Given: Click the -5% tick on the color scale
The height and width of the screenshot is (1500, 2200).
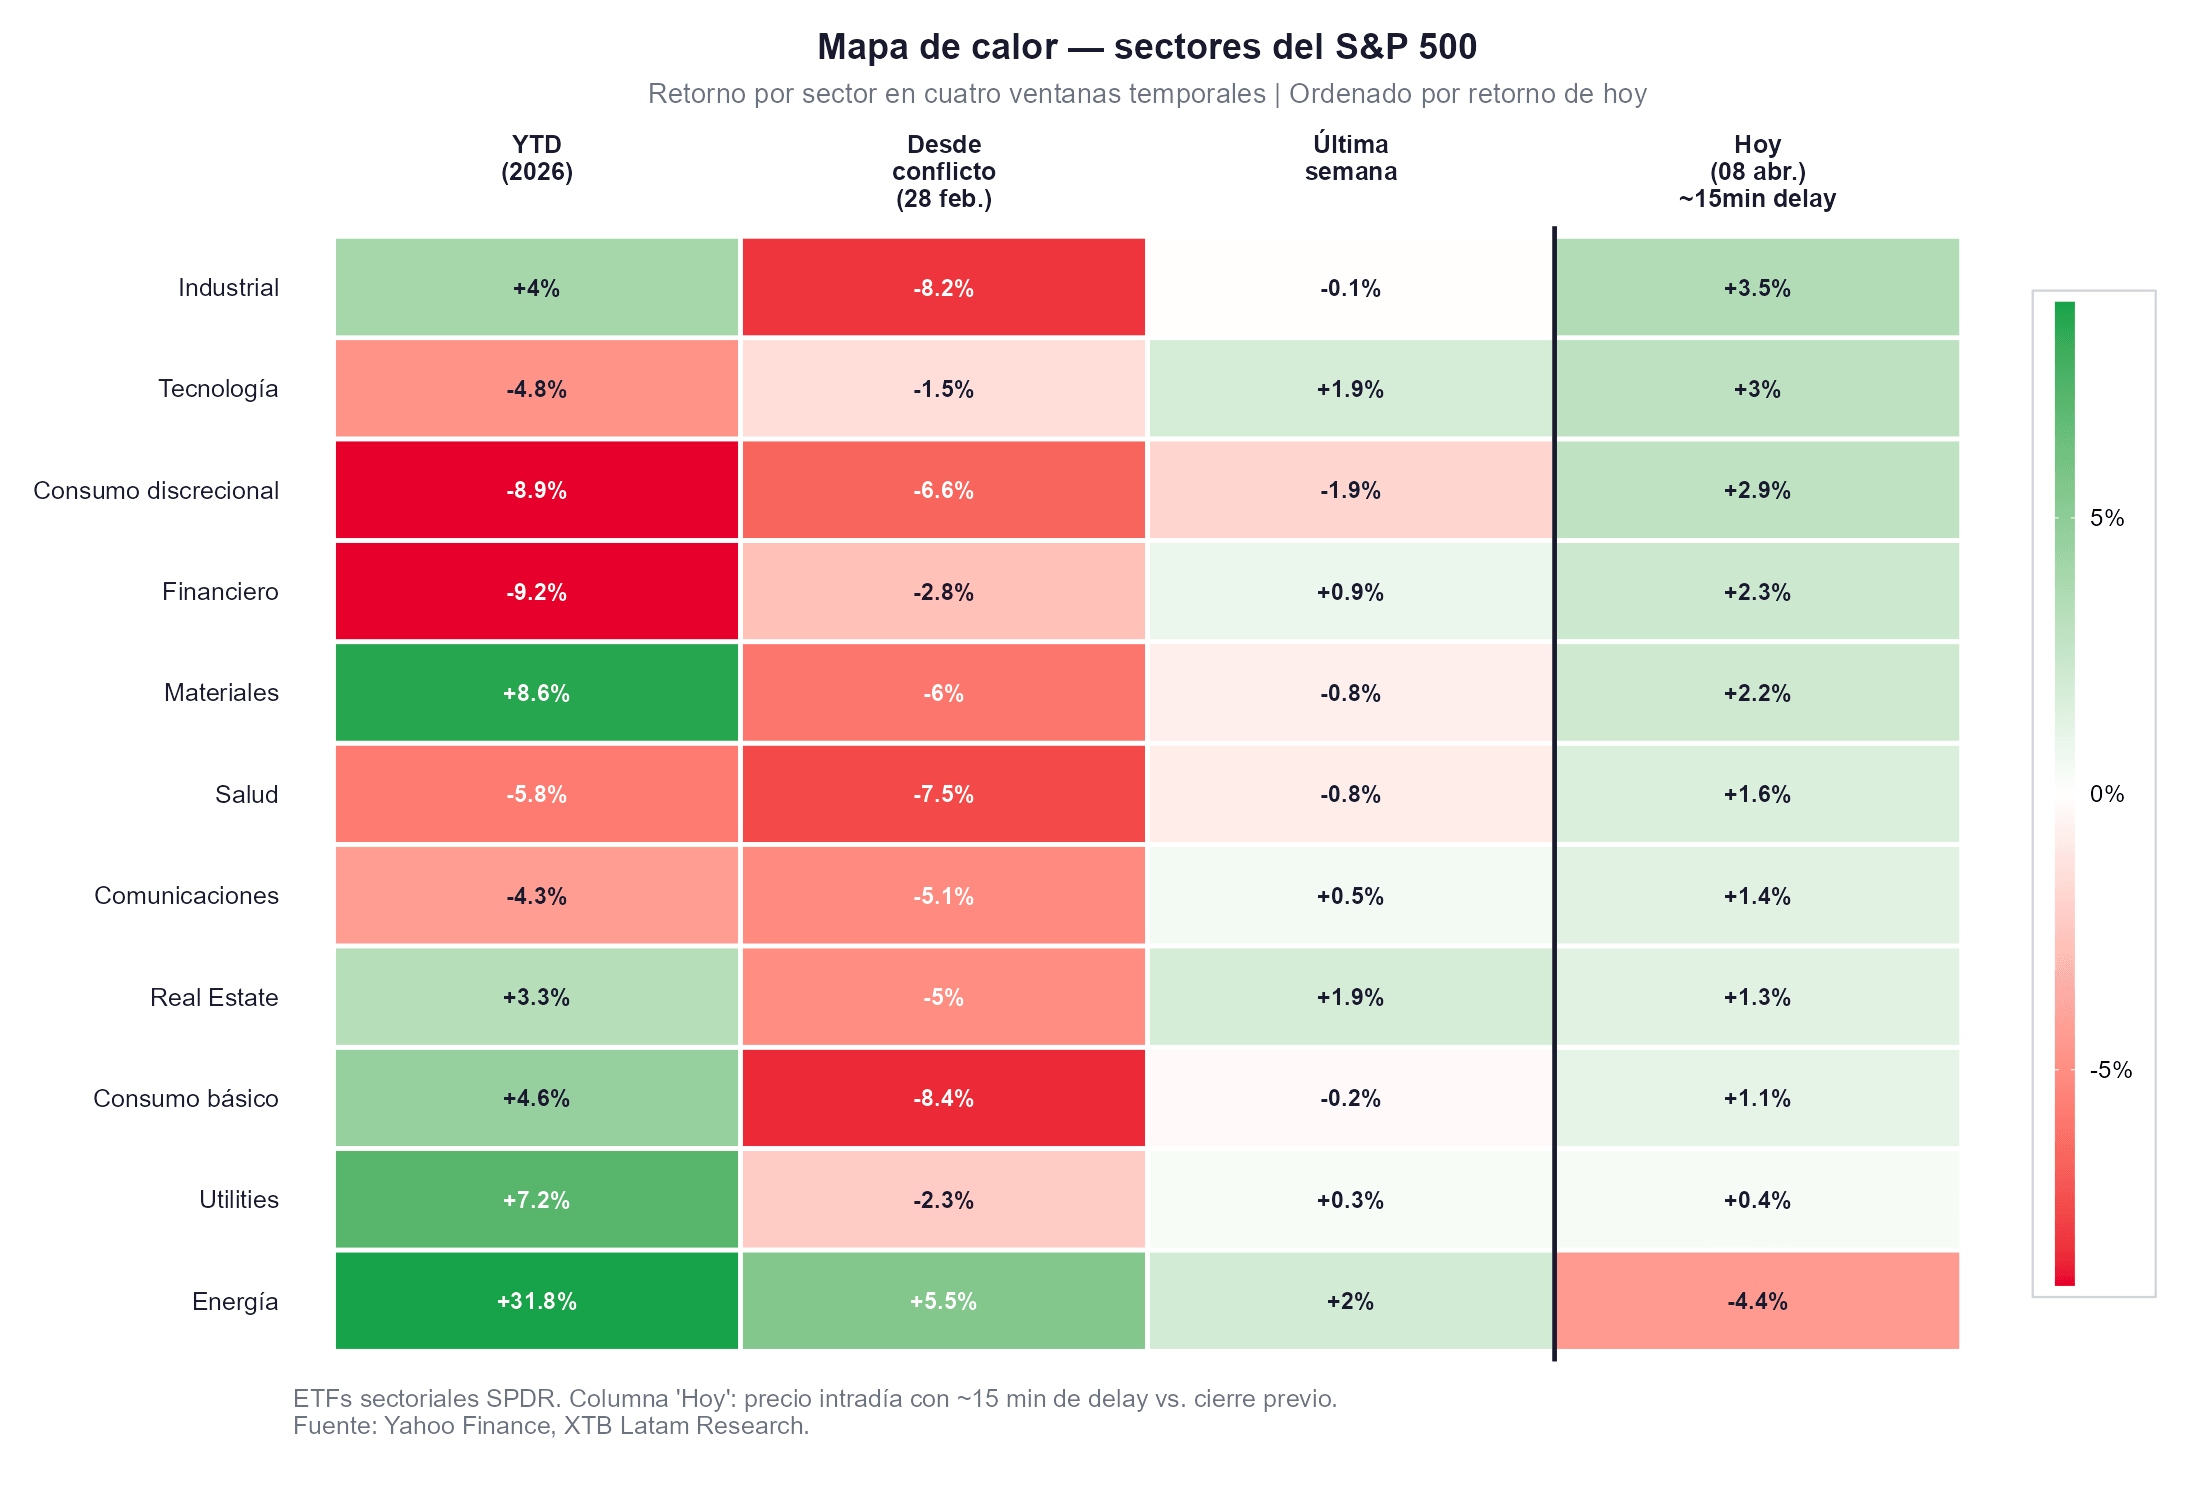Looking at the screenshot, I should coord(2110,1070).
